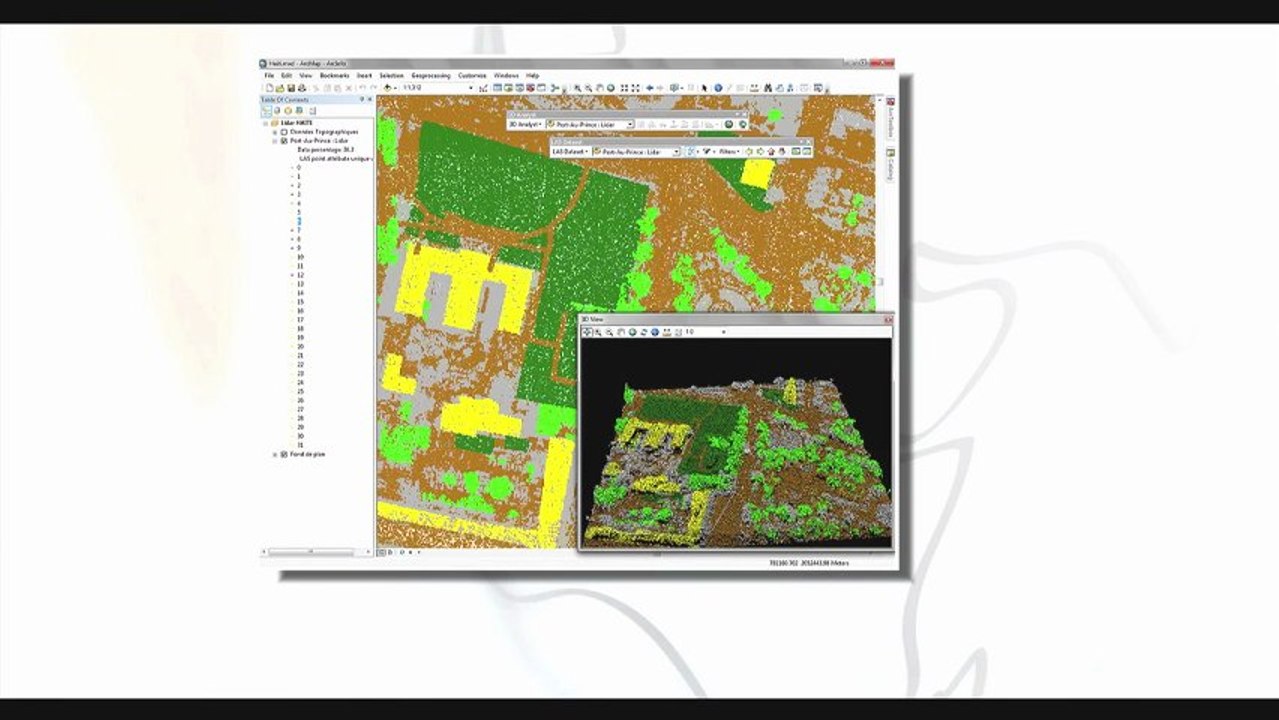Open the Geoprocessing menu
This screenshot has height=720, width=1279.
pos(431,75)
